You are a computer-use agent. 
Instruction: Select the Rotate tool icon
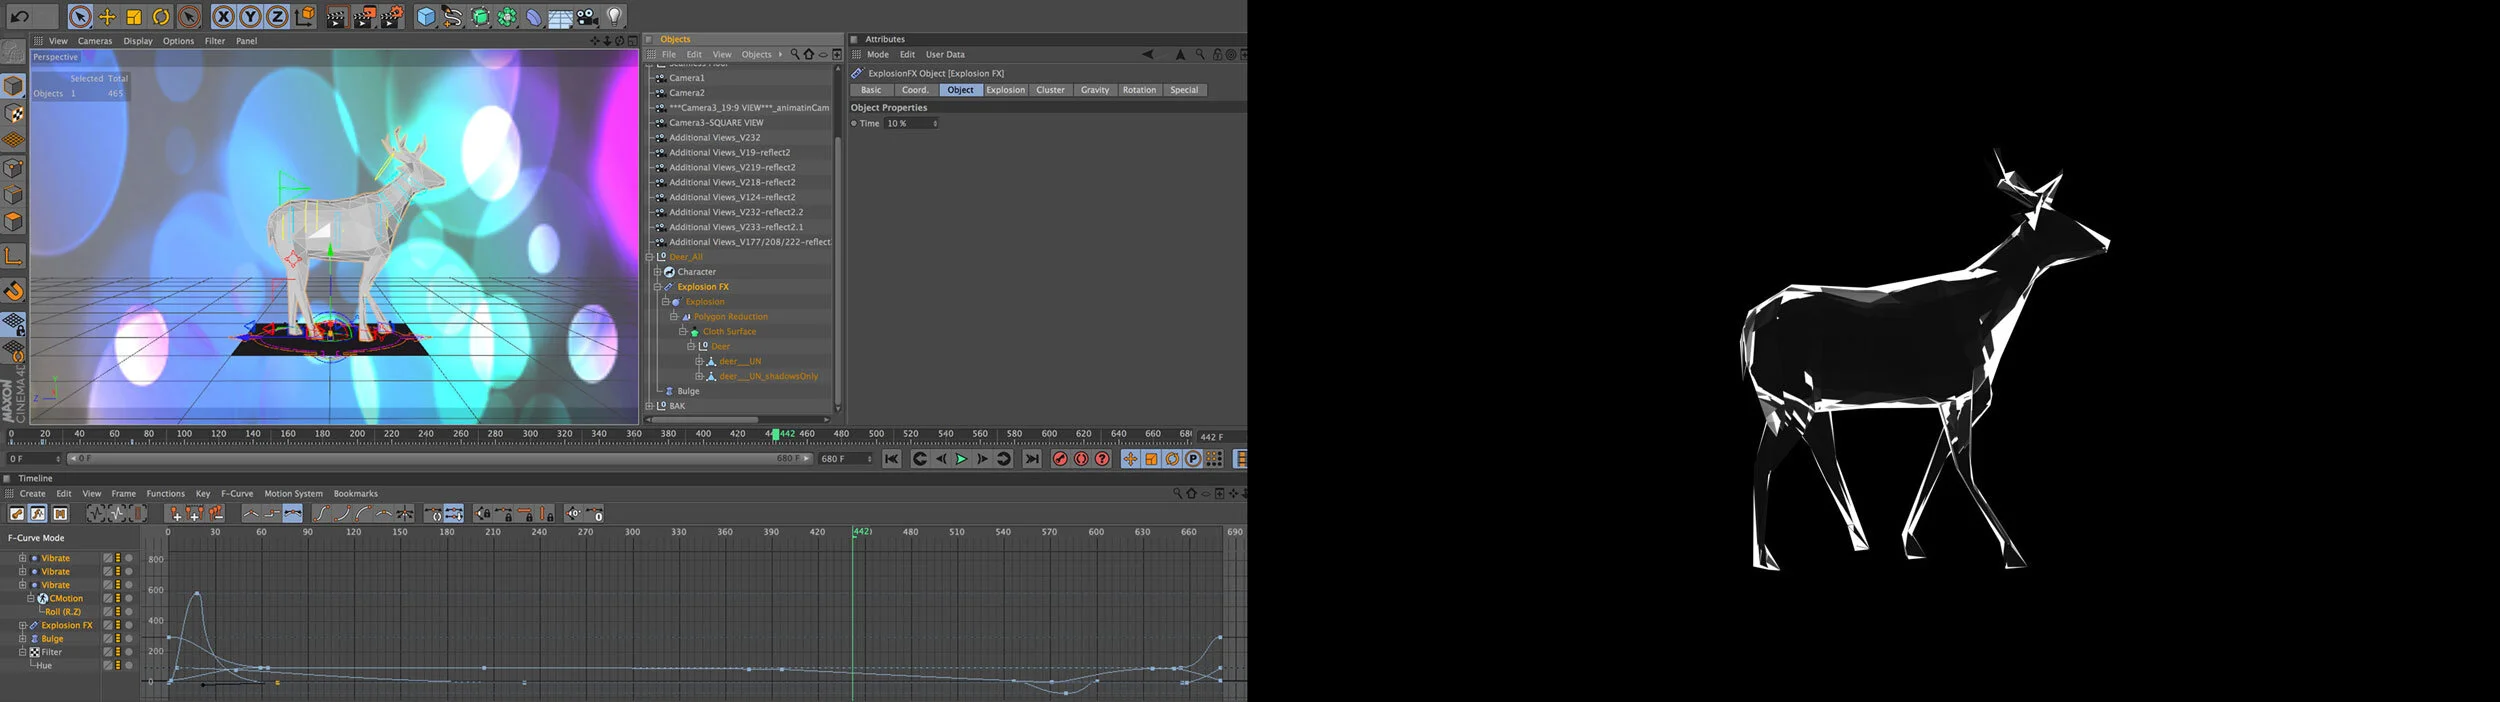161,16
